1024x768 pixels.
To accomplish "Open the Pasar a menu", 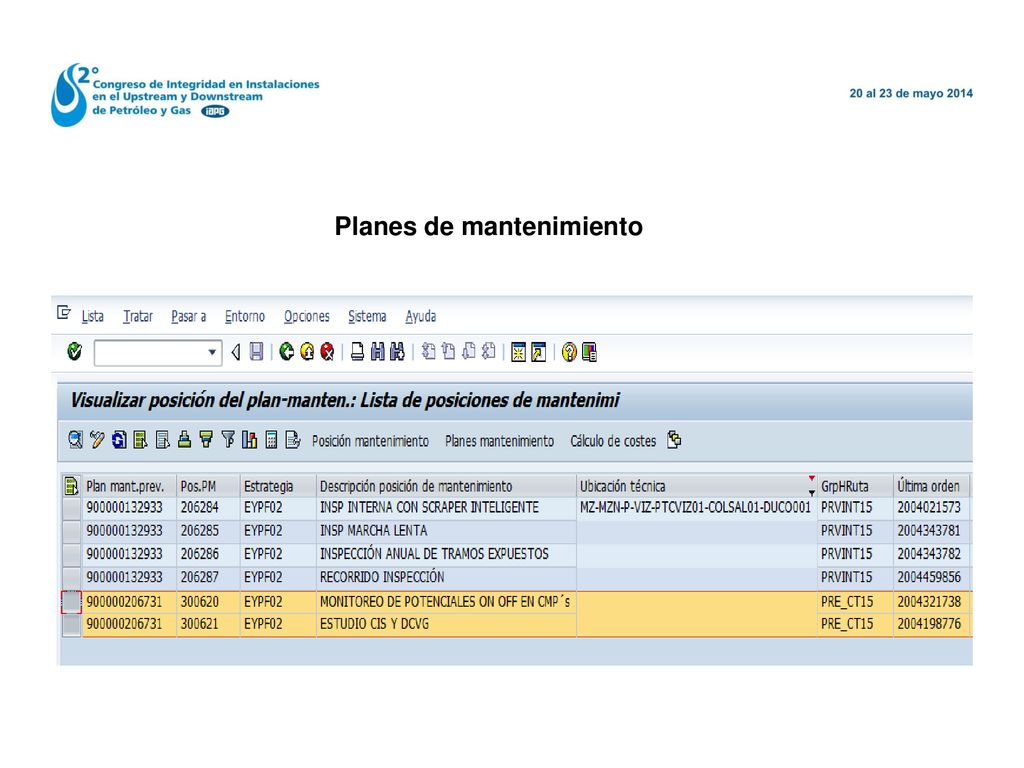I will [189, 316].
